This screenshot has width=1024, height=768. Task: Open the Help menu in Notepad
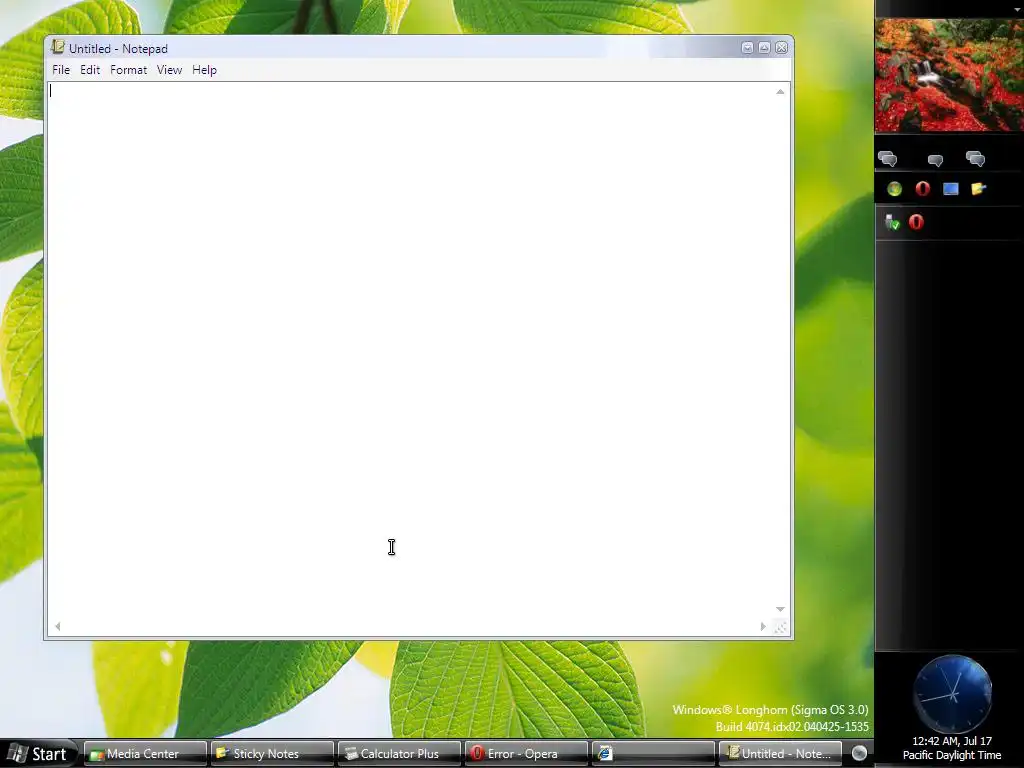pyautogui.click(x=204, y=70)
